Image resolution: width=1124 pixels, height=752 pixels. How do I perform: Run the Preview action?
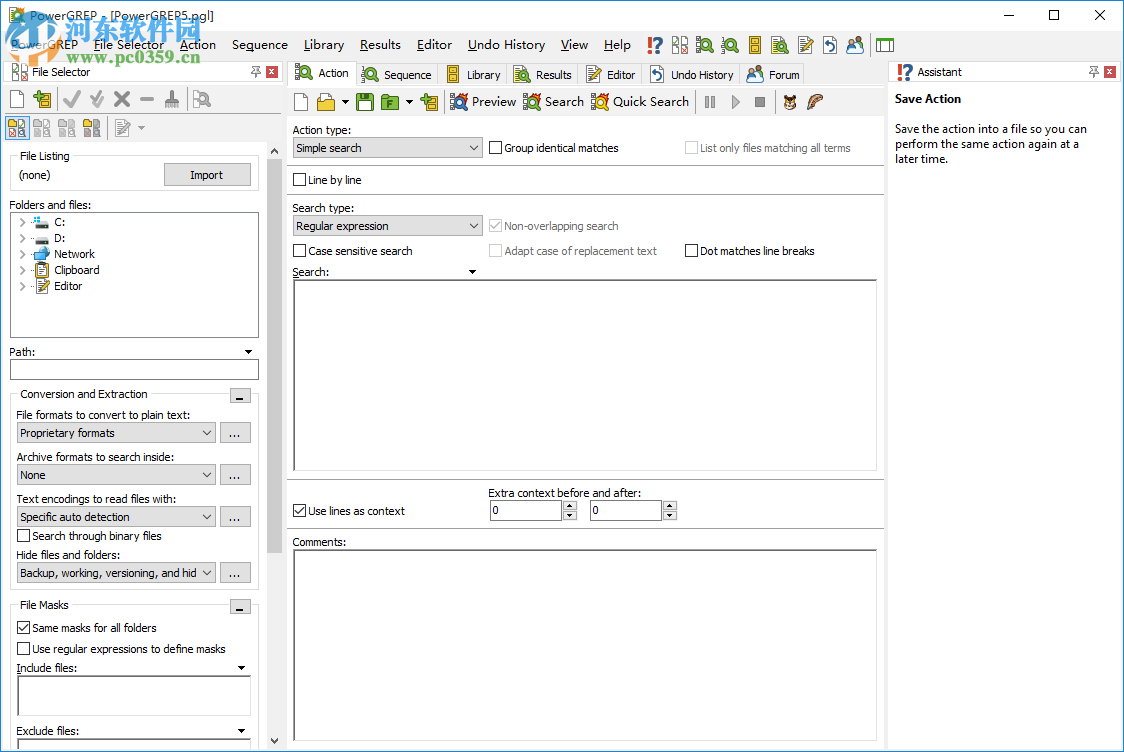484,101
